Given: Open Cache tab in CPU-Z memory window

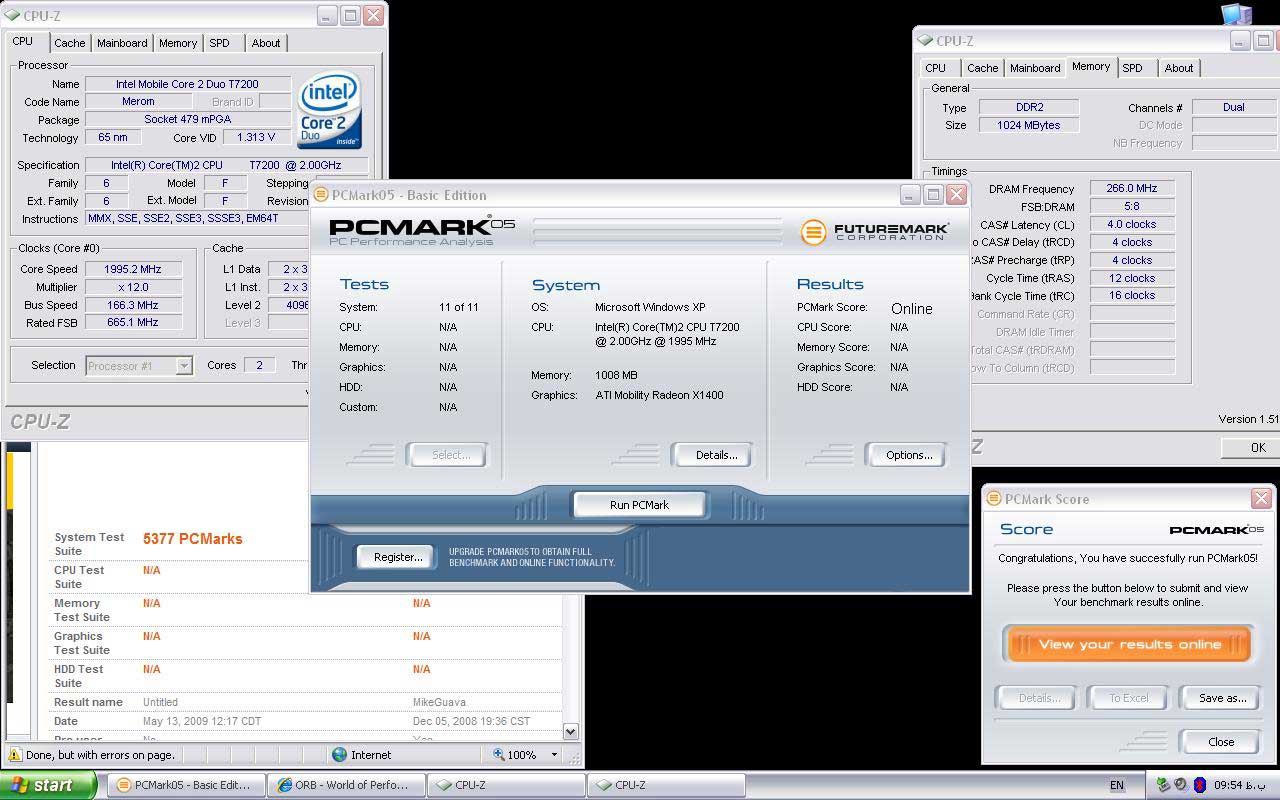Looking at the screenshot, I should 982,68.
